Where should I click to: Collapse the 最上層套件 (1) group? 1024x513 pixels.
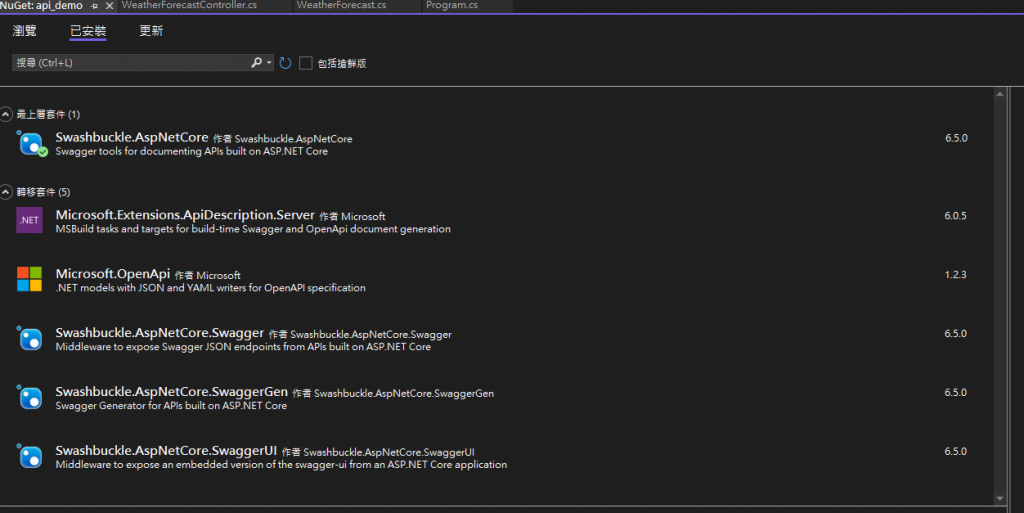pos(6,114)
